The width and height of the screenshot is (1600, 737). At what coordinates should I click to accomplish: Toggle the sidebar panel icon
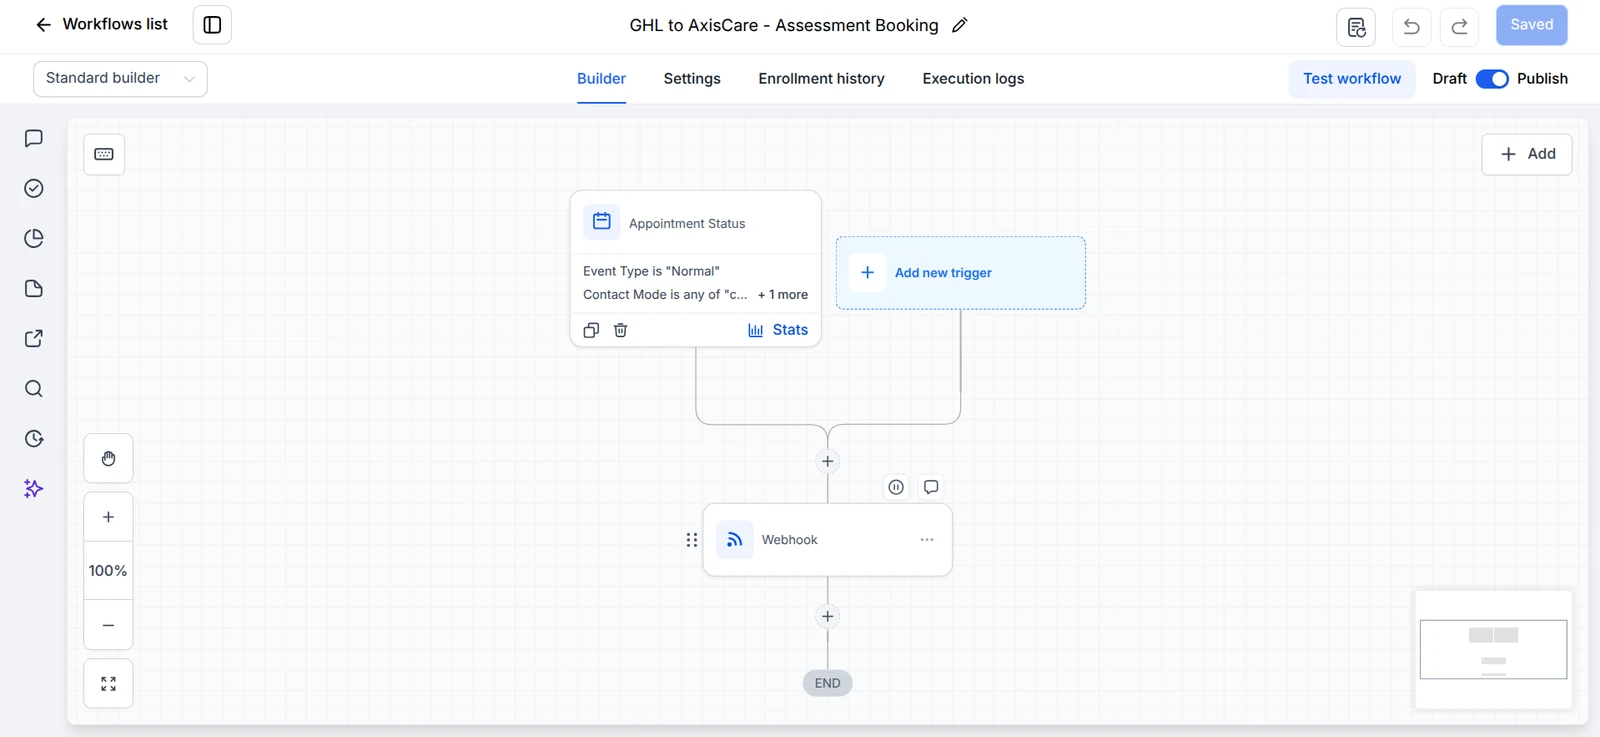click(x=212, y=25)
